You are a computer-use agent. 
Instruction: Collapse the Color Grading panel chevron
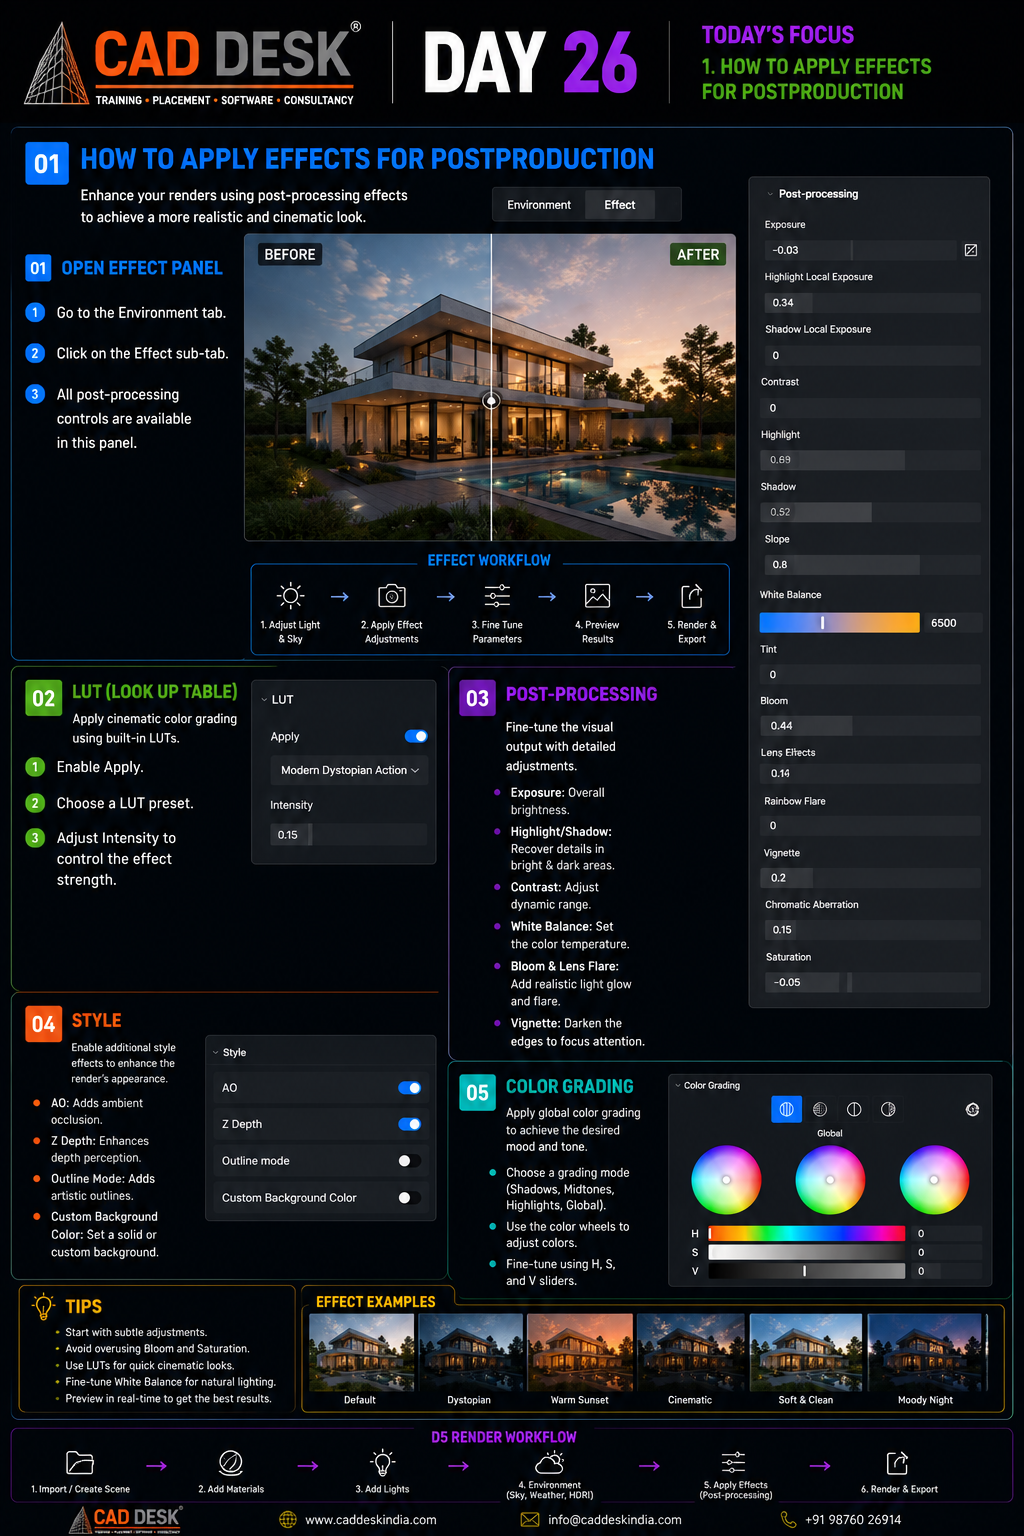(677, 1085)
